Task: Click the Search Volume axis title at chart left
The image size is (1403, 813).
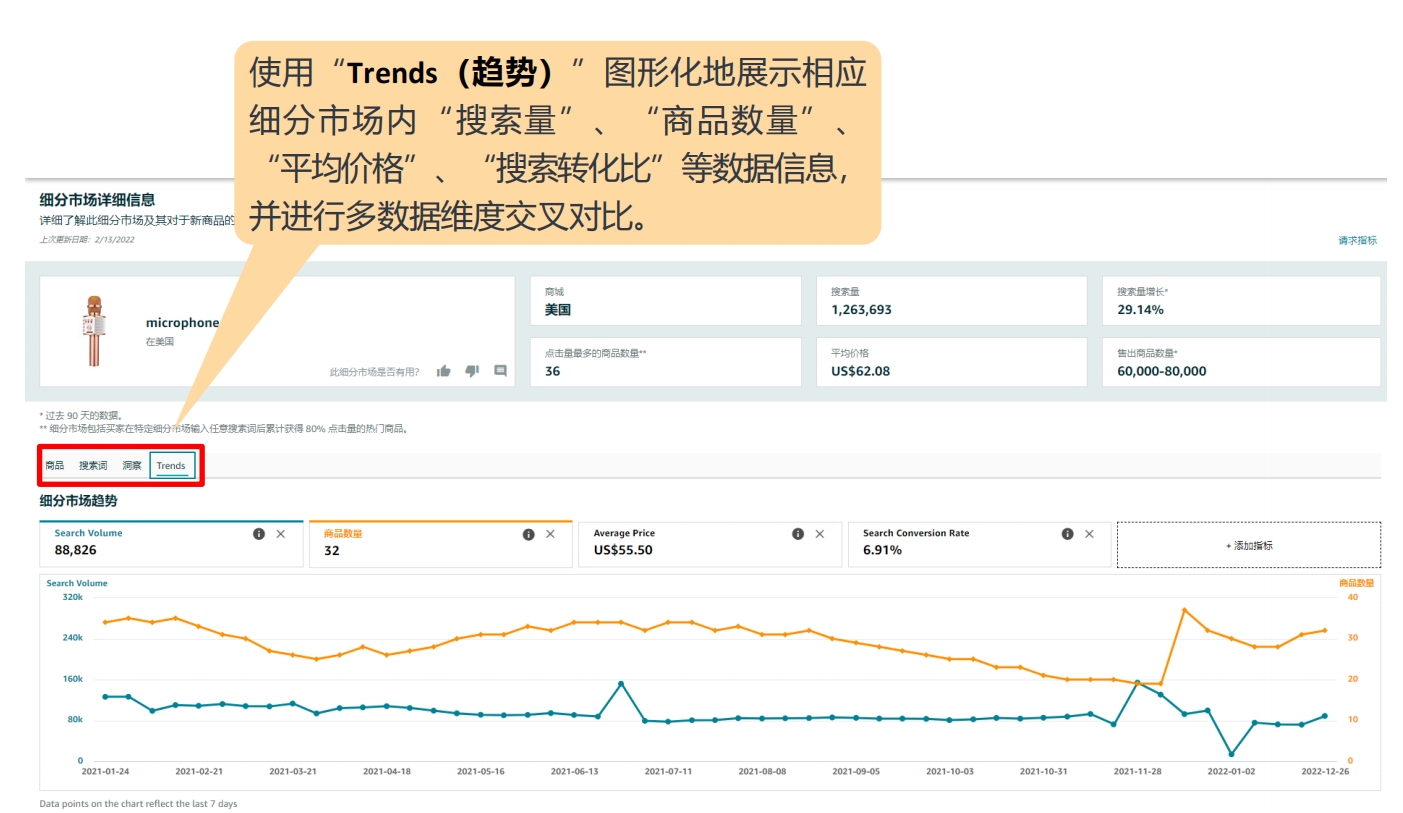Action: (77, 583)
